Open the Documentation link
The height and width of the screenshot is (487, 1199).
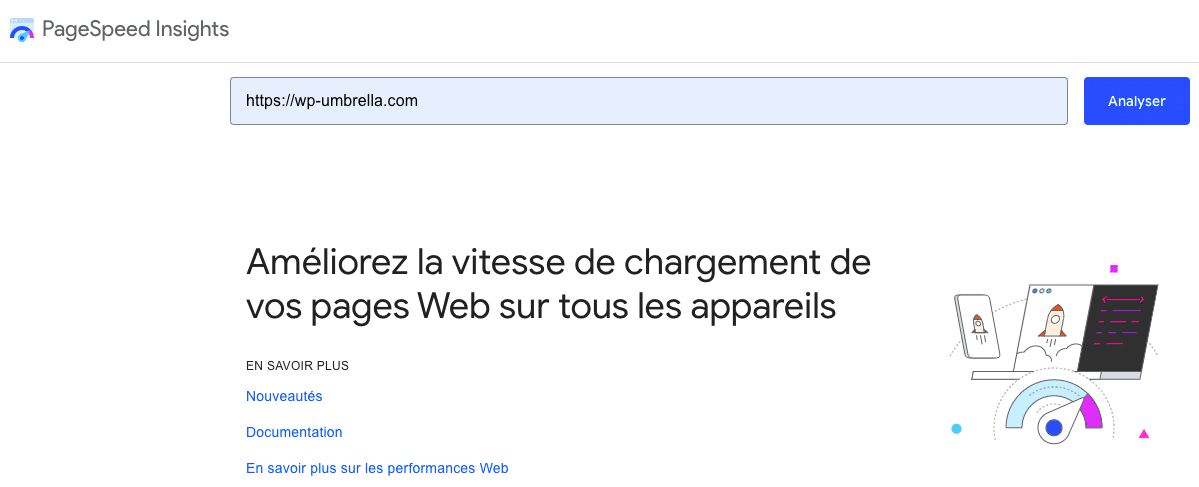(x=294, y=432)
